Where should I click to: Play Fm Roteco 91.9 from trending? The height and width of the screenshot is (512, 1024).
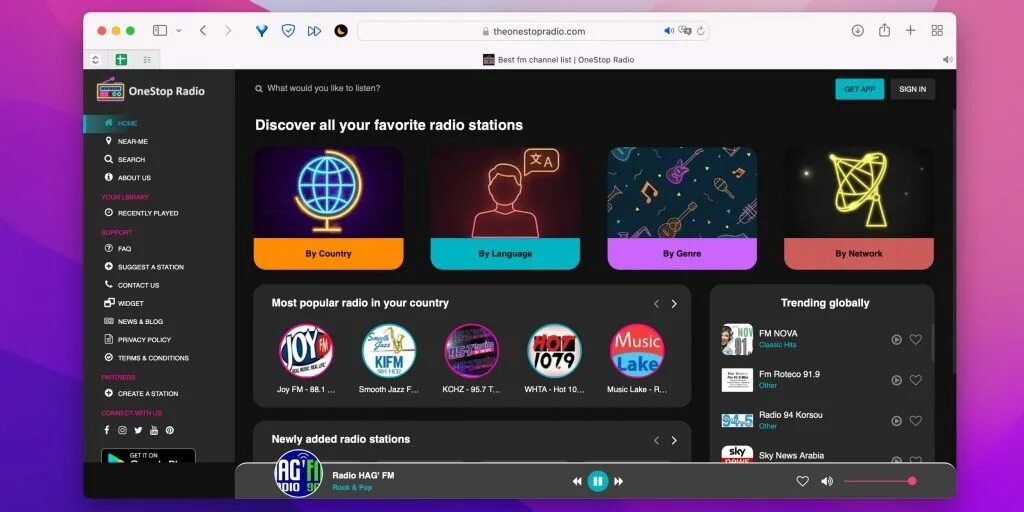pyautogui.click(x=897, y=380)
